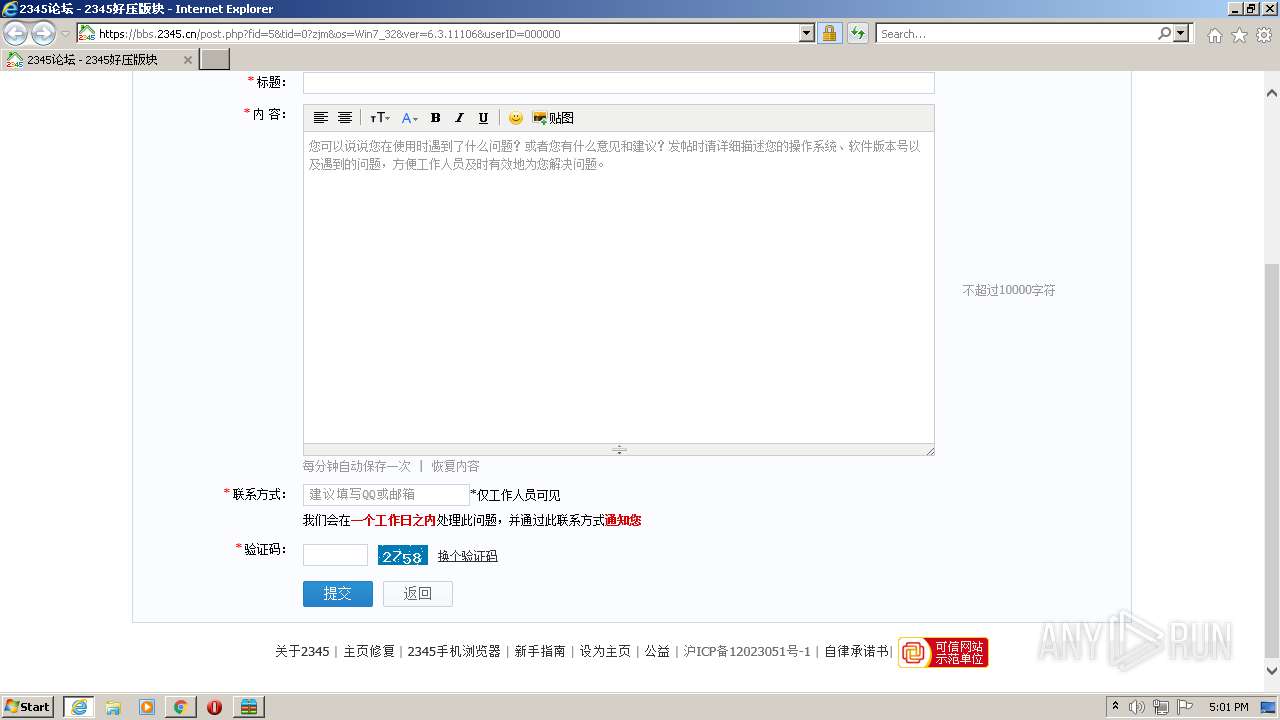This screenshot has width=1280, height=720.
Task: Open volume control in system tray
Action: [x=1137, y=707]
